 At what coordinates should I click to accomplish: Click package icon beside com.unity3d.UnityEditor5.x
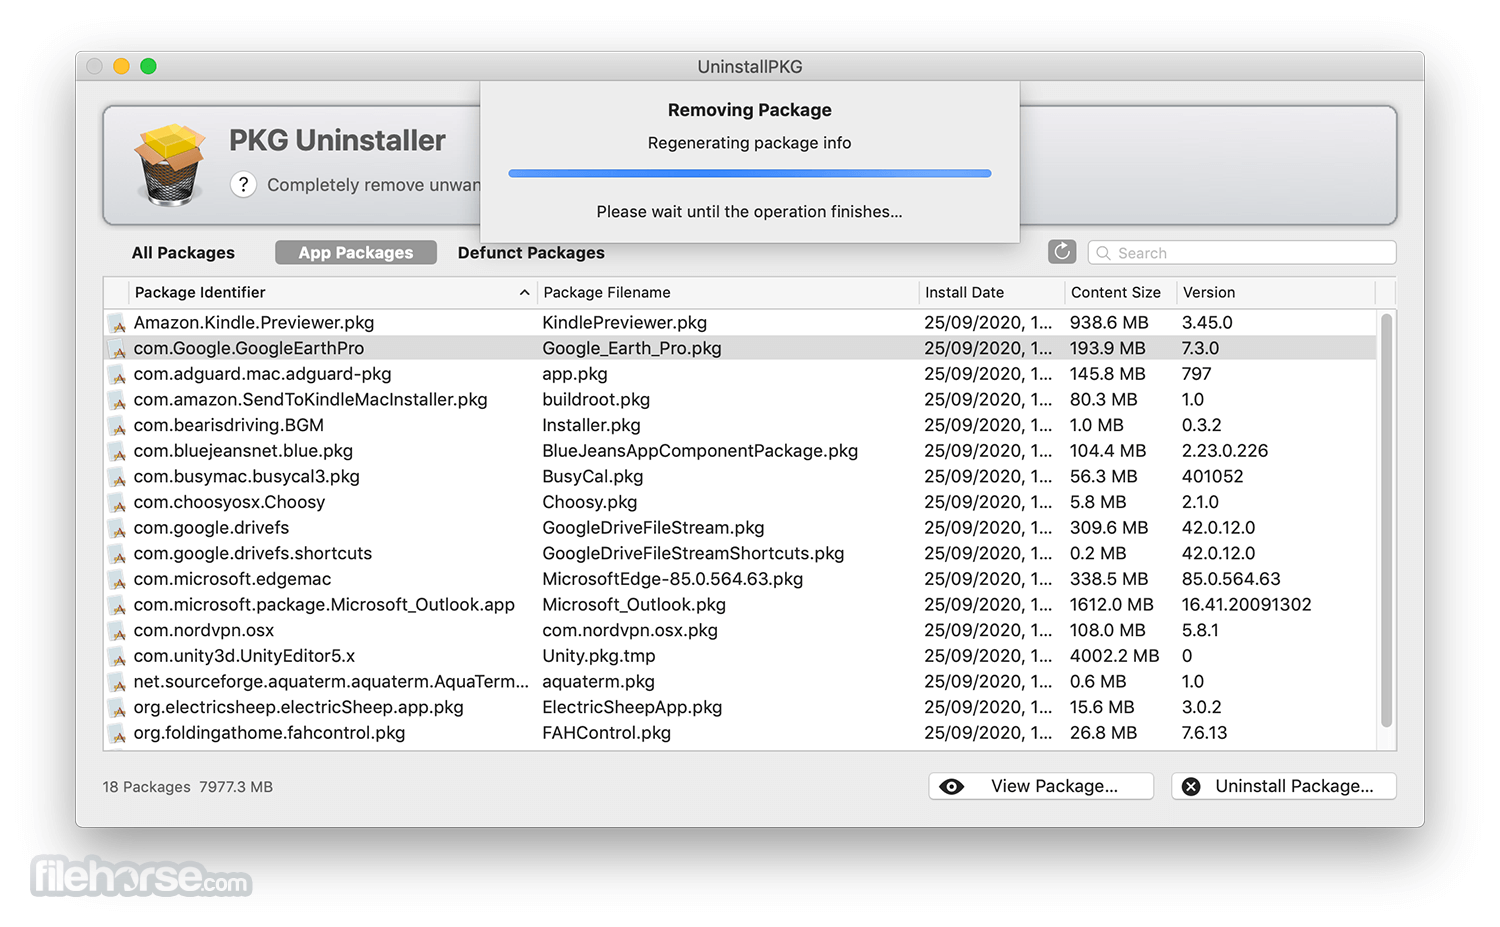point(118,656)
